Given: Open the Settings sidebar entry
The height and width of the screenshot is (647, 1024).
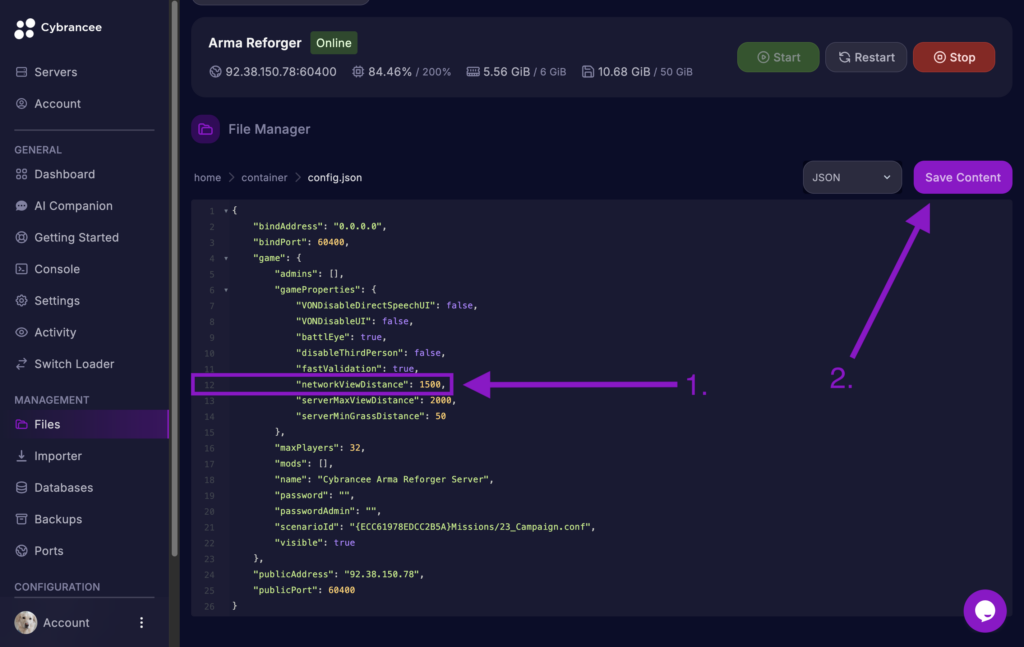Looking at the screenshot, I should pyautogui.click(x=84, y=300).
